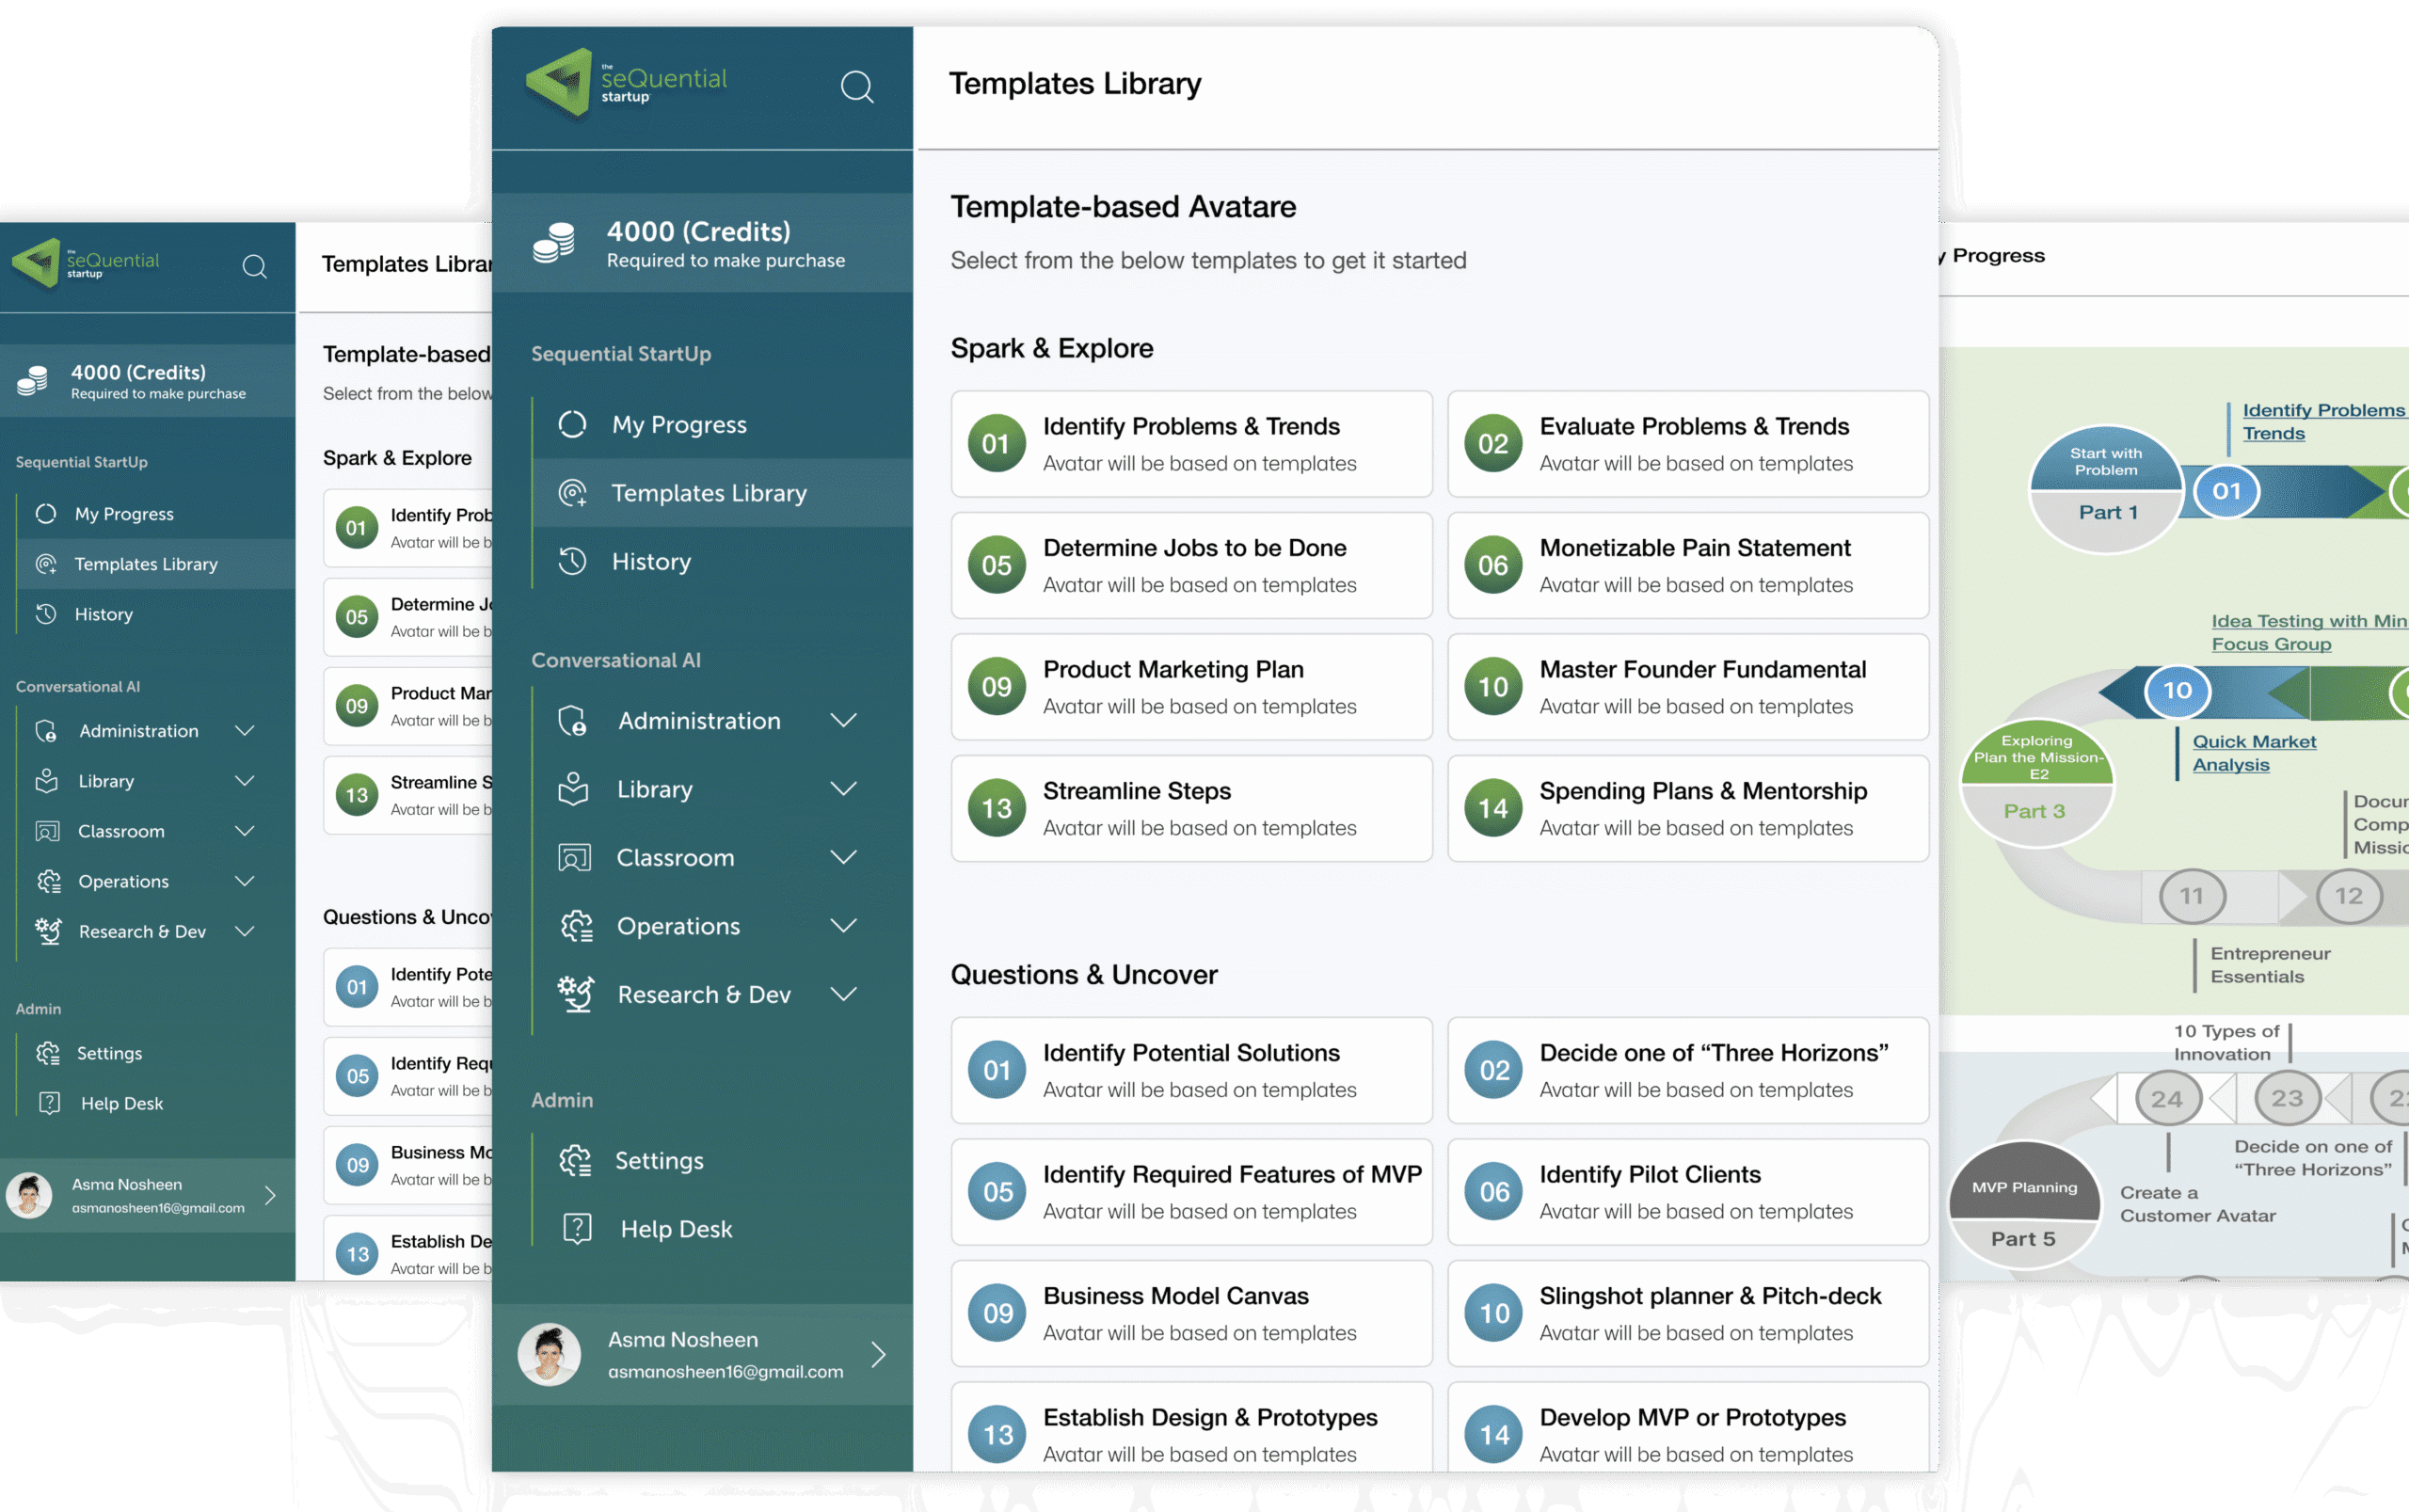Viewport: 2409px width, 1512px height.
Task: Click the Help Desk question icon
Action: (x=577, y=1229)
